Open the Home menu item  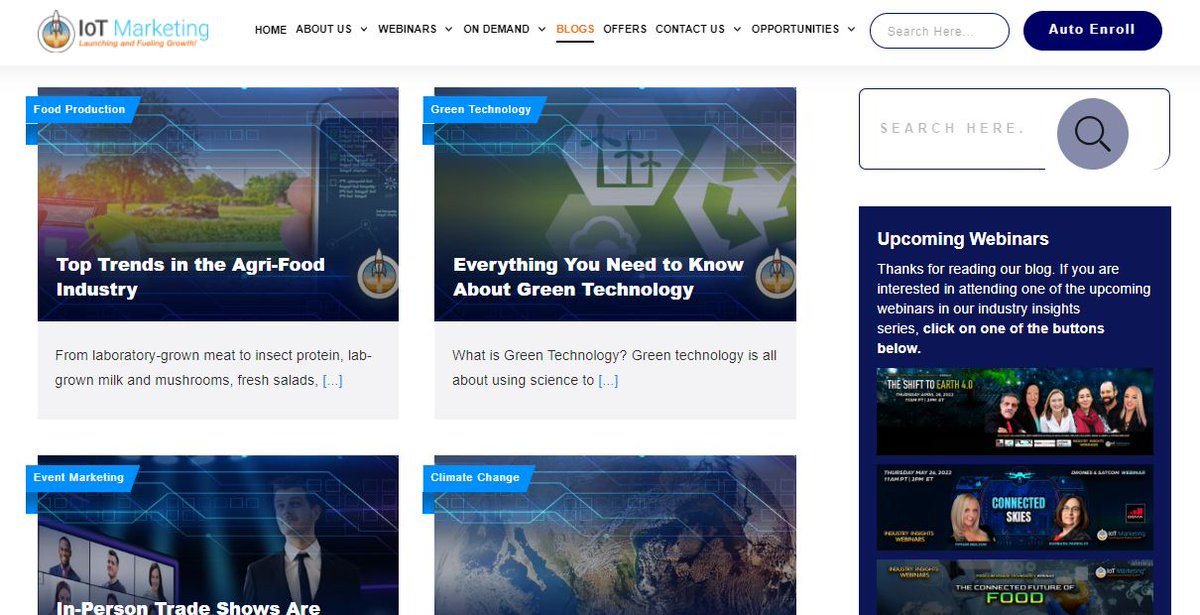(271, 30)
